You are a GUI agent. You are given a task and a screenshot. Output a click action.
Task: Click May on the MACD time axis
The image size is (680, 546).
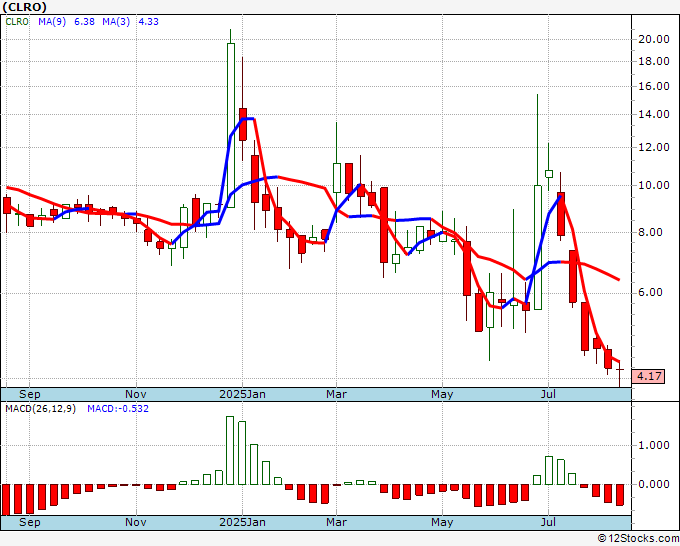click(x=442, y=522)
